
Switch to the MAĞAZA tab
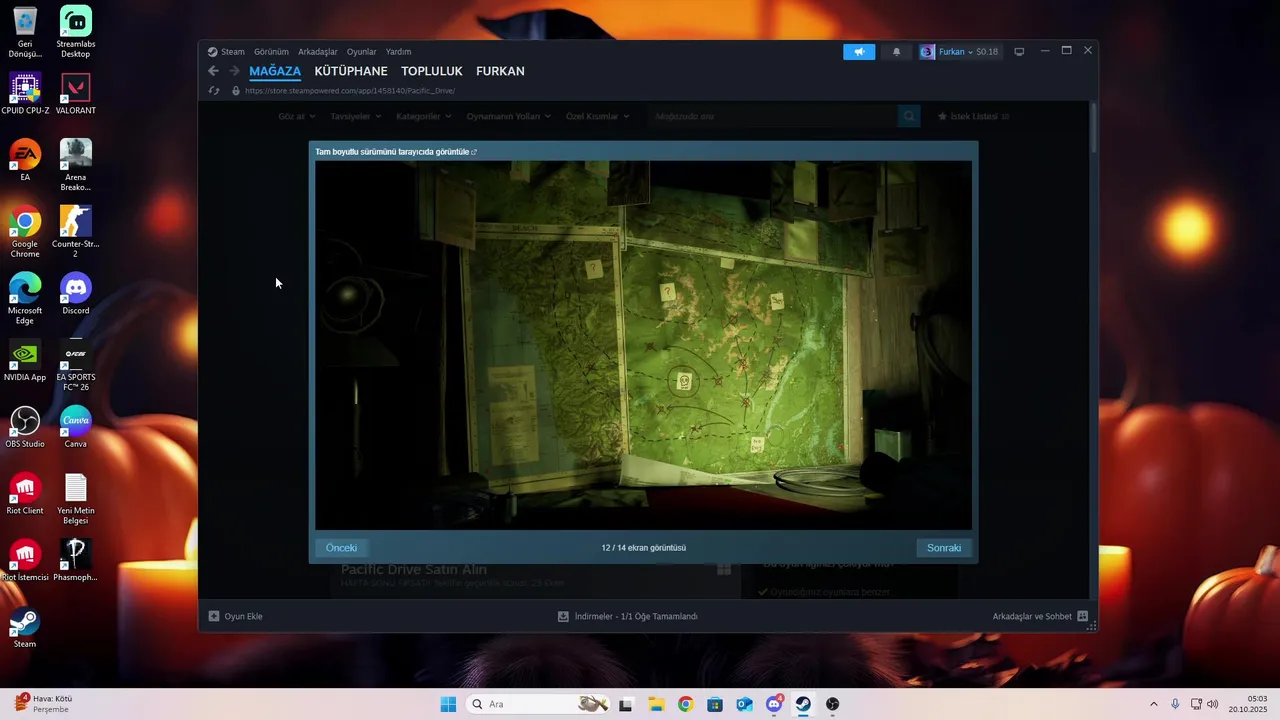pos(275,71)
